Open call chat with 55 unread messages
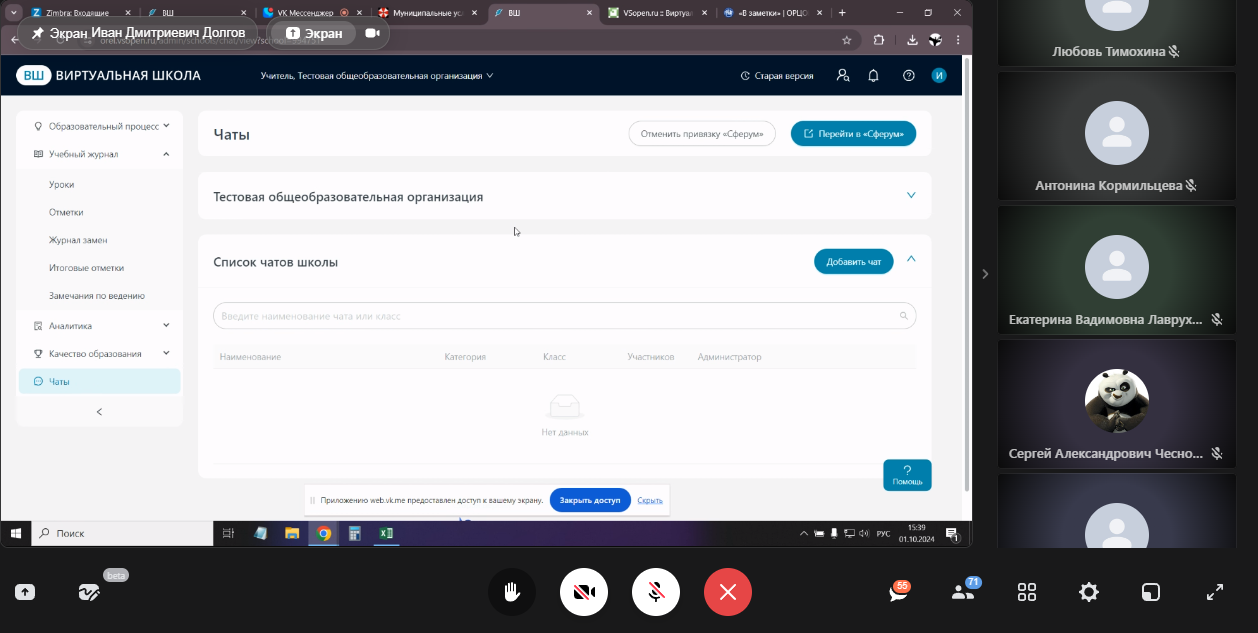The image size is (1258, 633). (x=899, y=592)
